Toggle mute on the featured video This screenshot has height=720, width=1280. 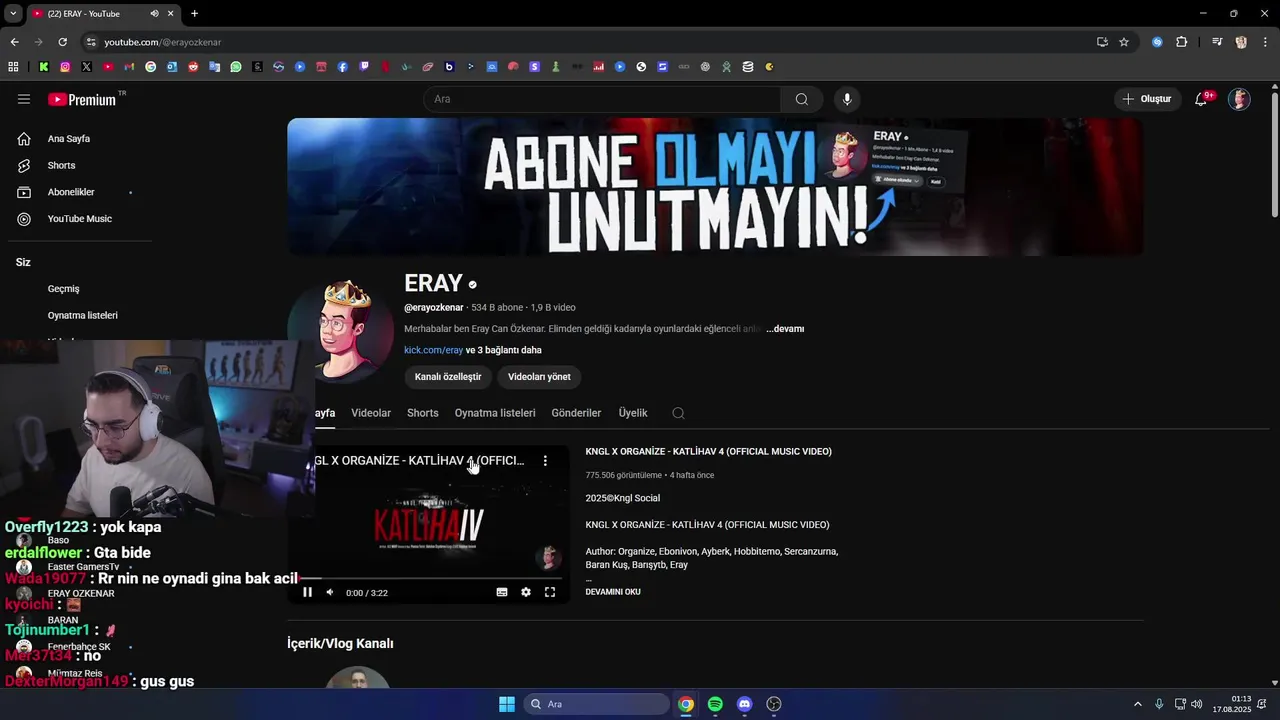click(x=330, y=592)
